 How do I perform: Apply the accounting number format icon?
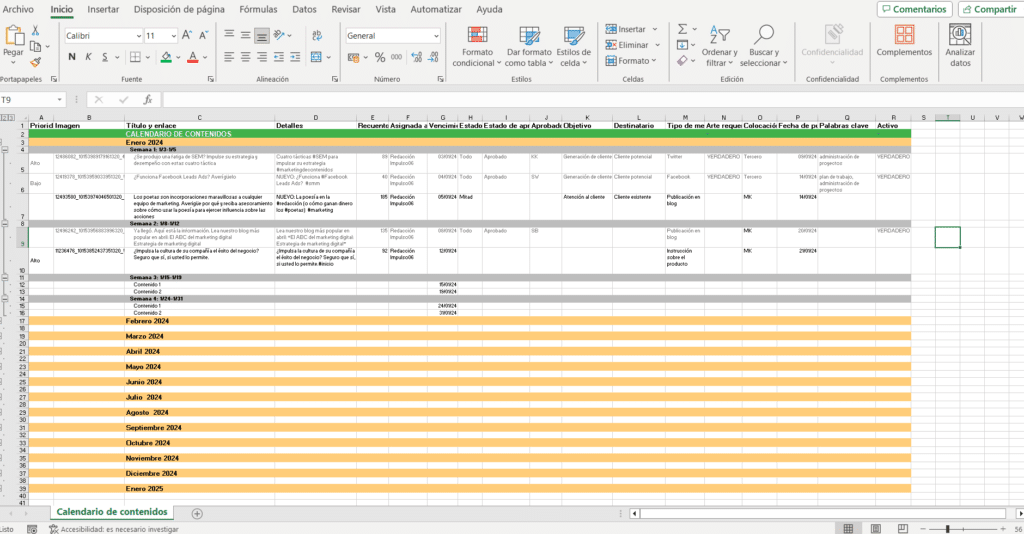pyautogui.click(x=353, y=57)
